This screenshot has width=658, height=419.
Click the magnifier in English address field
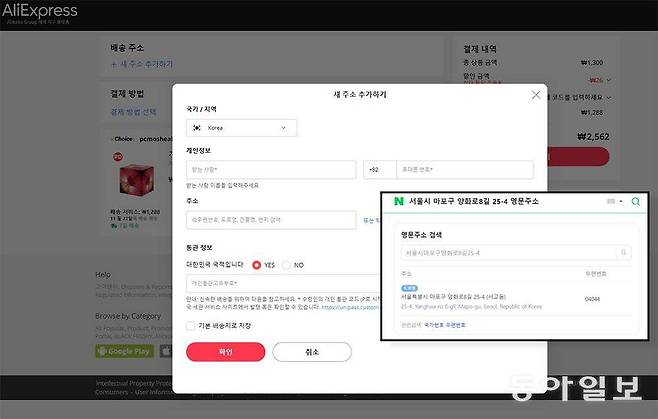pos(624,252)
